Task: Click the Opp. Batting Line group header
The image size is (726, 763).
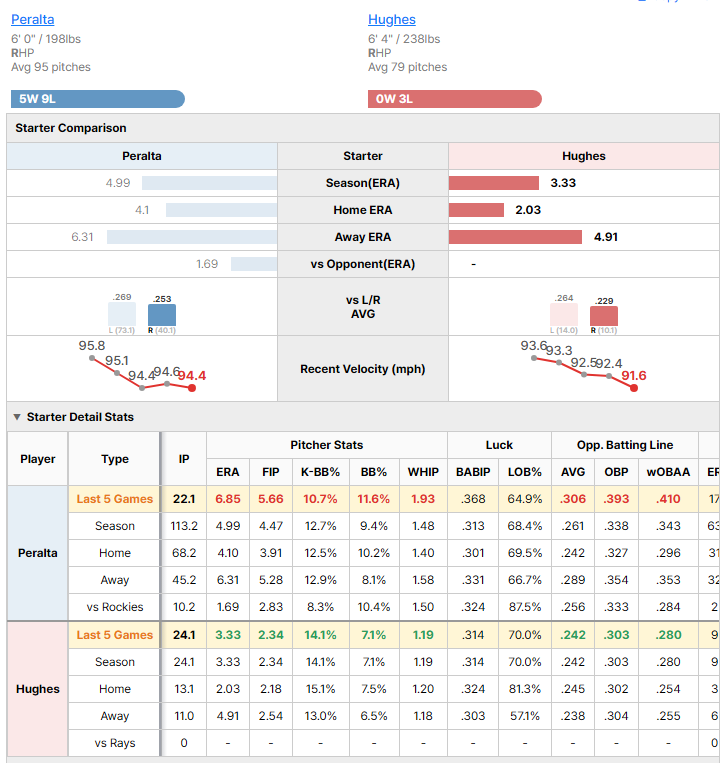Action: 625,445
